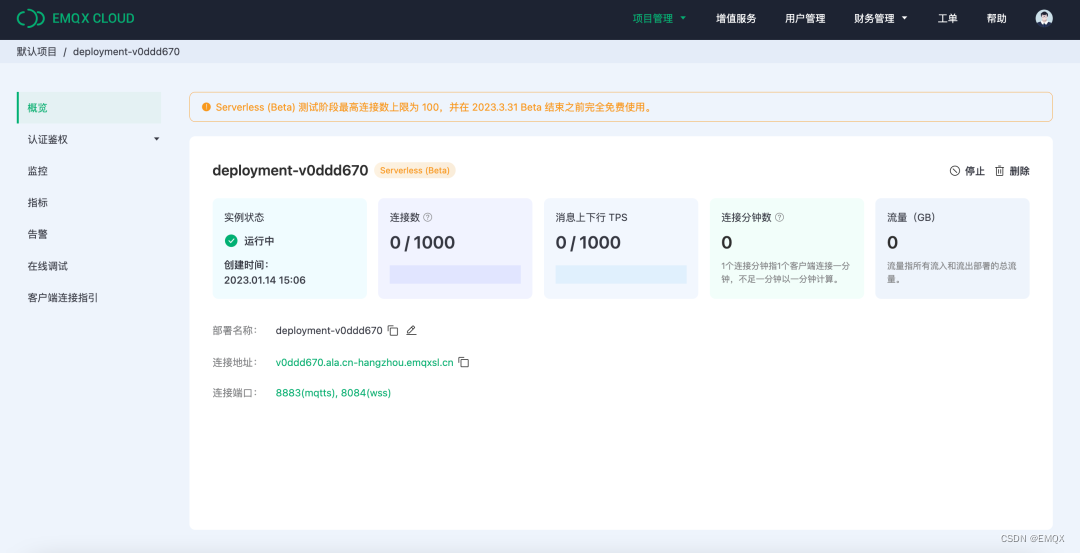Delete the deployment with 删除
This screenshot has height=553, width=1080.
click(1012, 171)
